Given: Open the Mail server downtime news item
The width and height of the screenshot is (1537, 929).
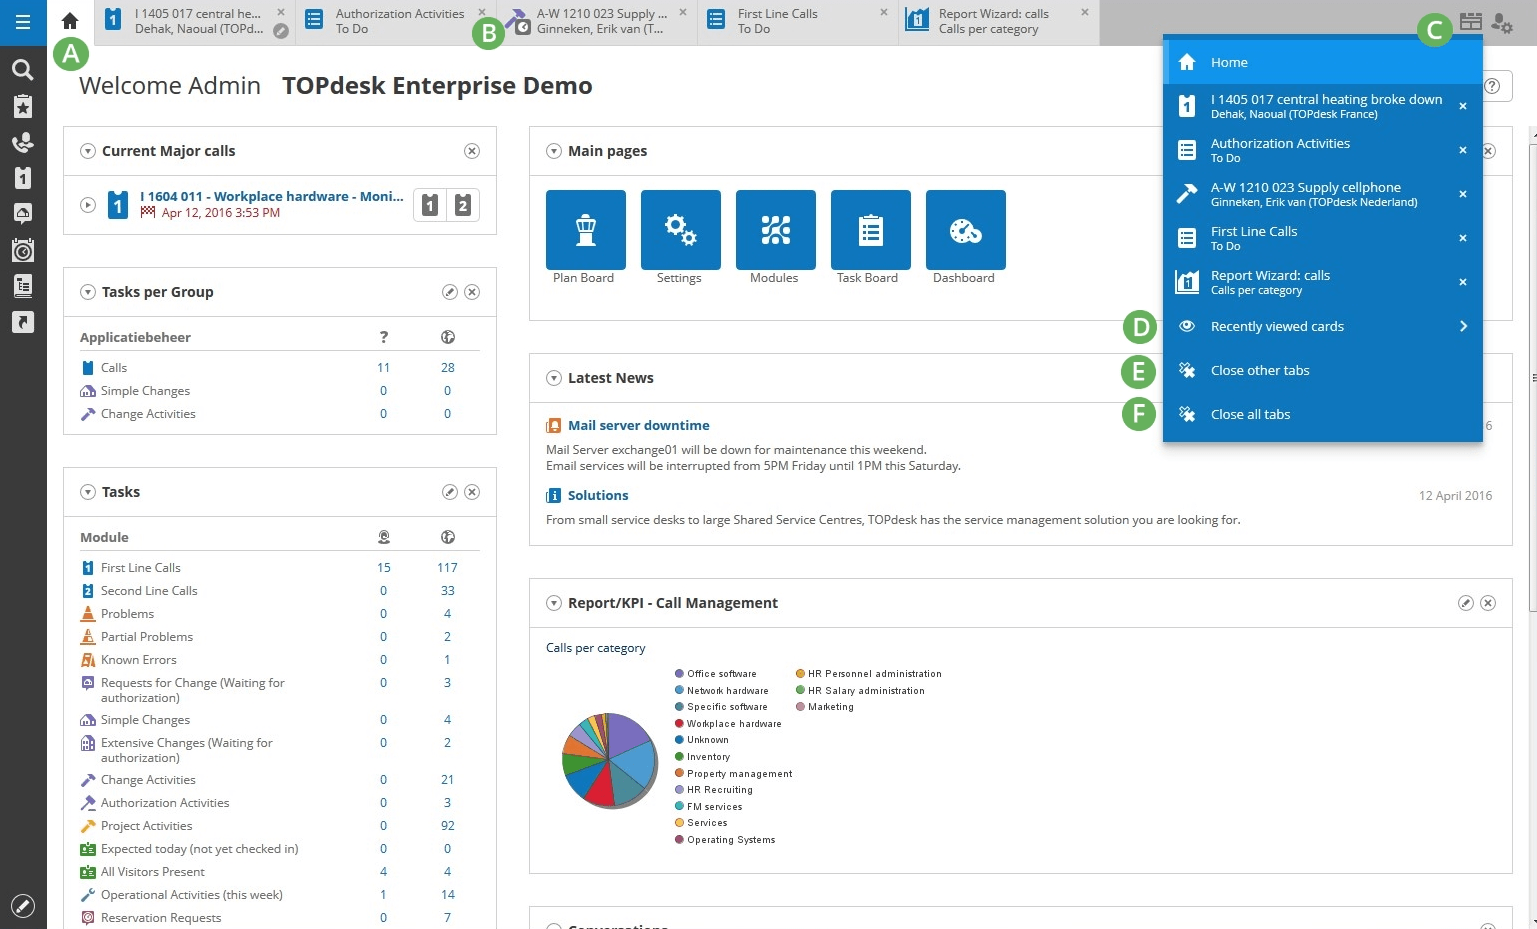Looking at the screenshot, I should pyautogui.click(x=639, y=425).
